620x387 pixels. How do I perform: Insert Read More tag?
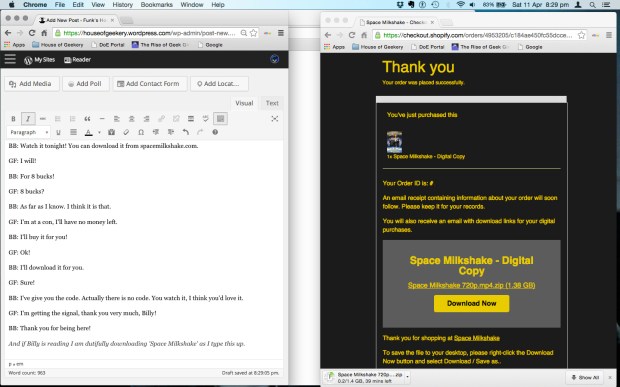pyautogui.click(x=191, y=119)
